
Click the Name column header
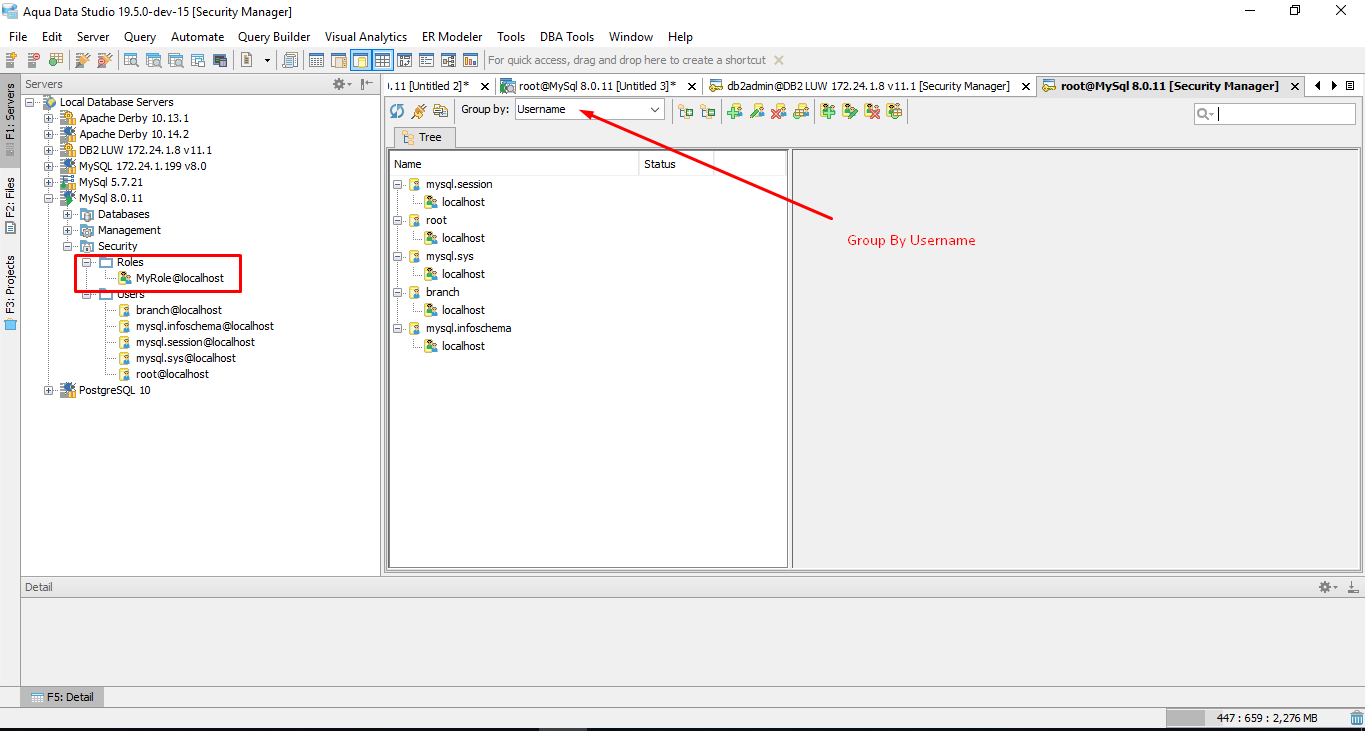(514, 164)
